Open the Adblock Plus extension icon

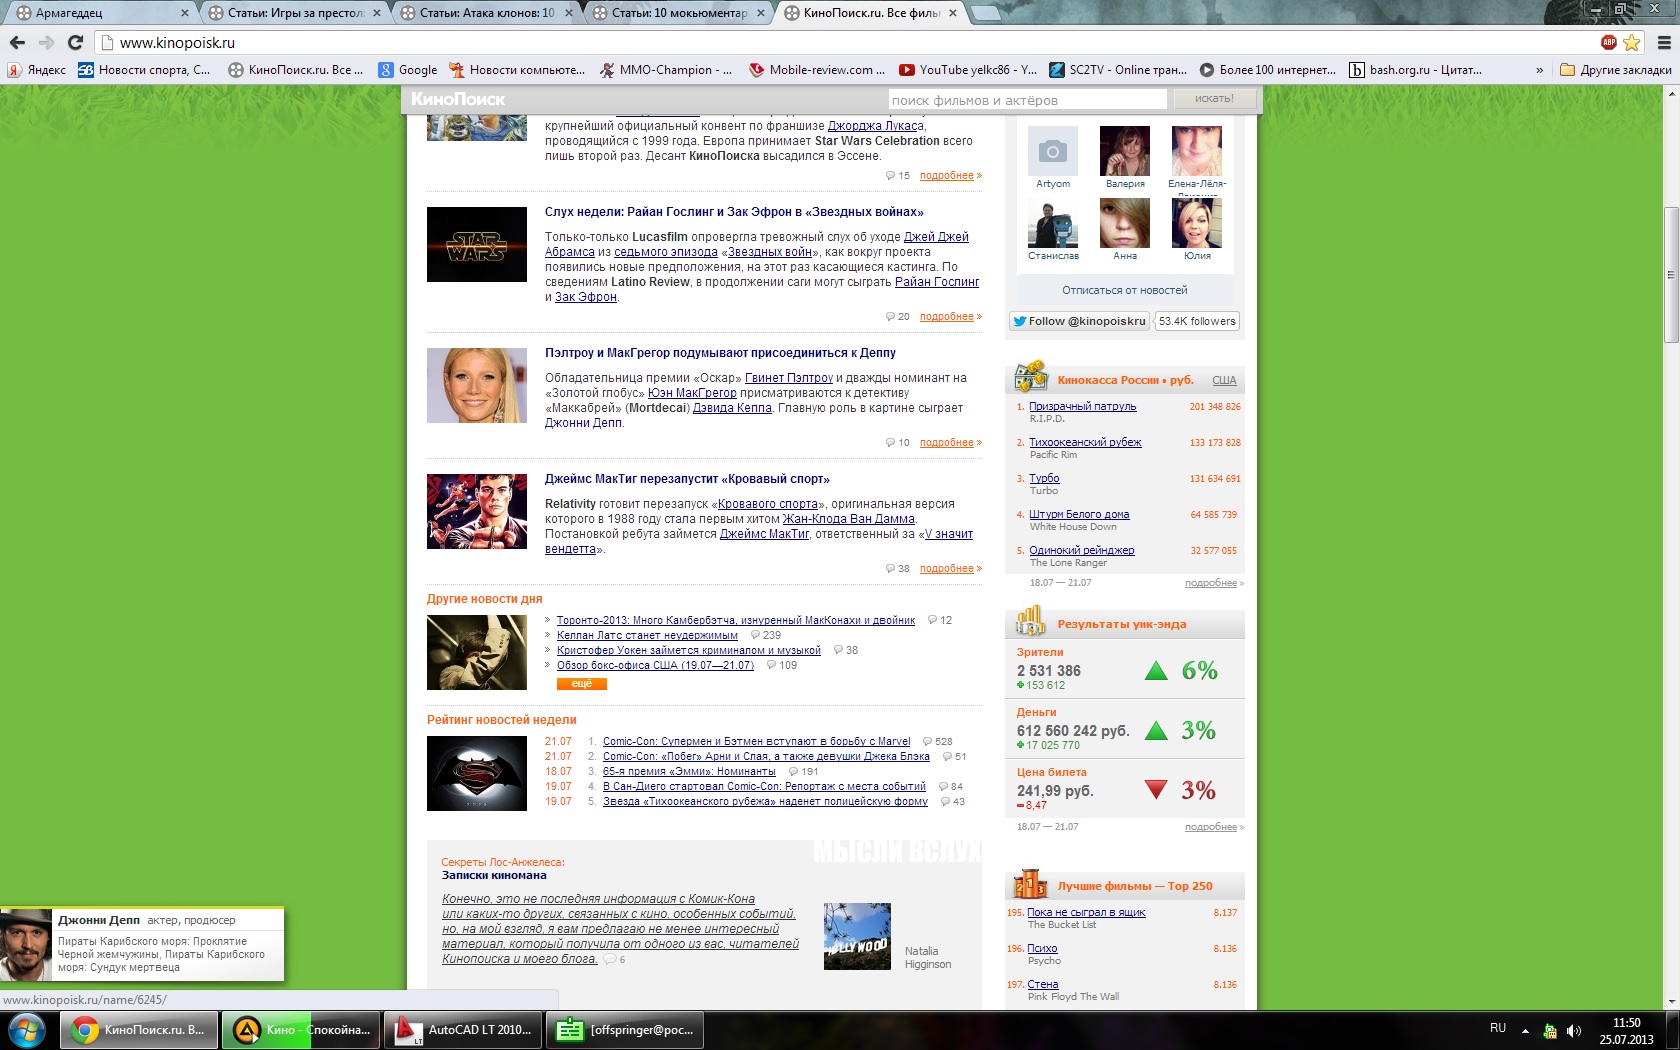1609,42
